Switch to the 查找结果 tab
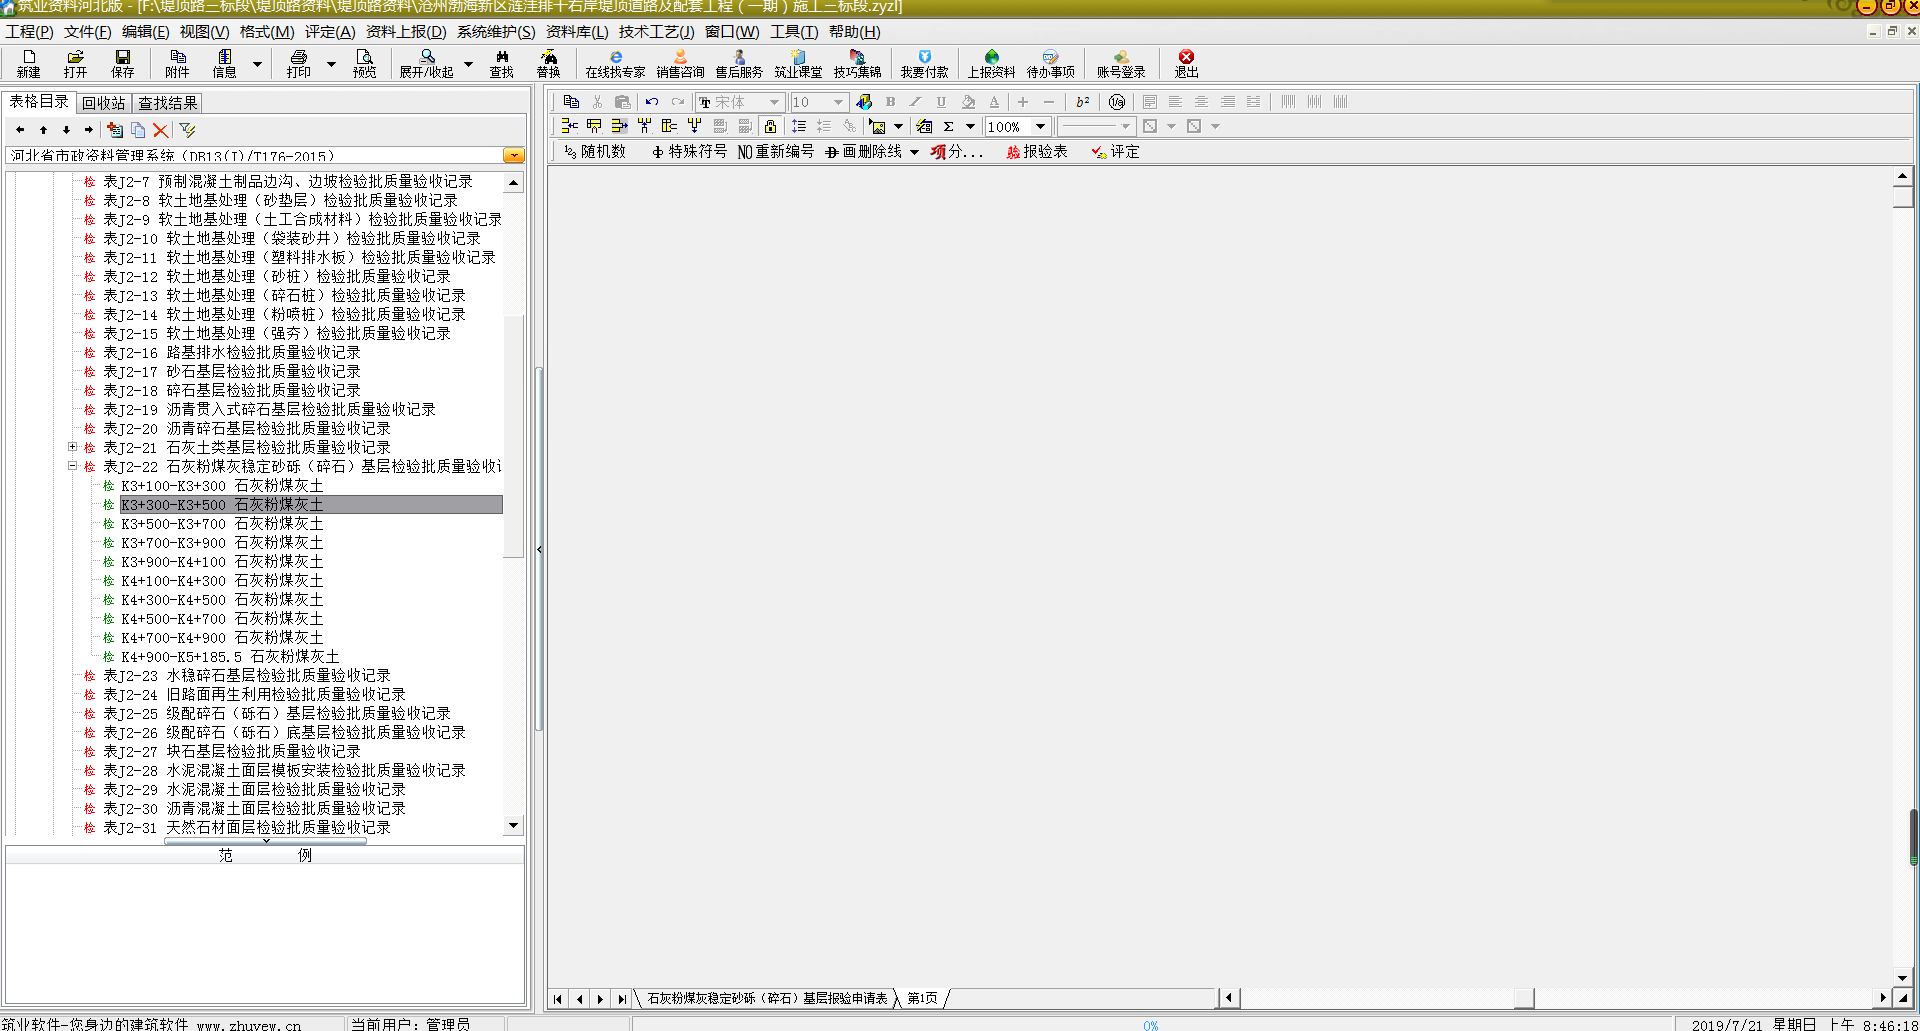This screenshot has width=1920, height=1031. pos(168,103)
